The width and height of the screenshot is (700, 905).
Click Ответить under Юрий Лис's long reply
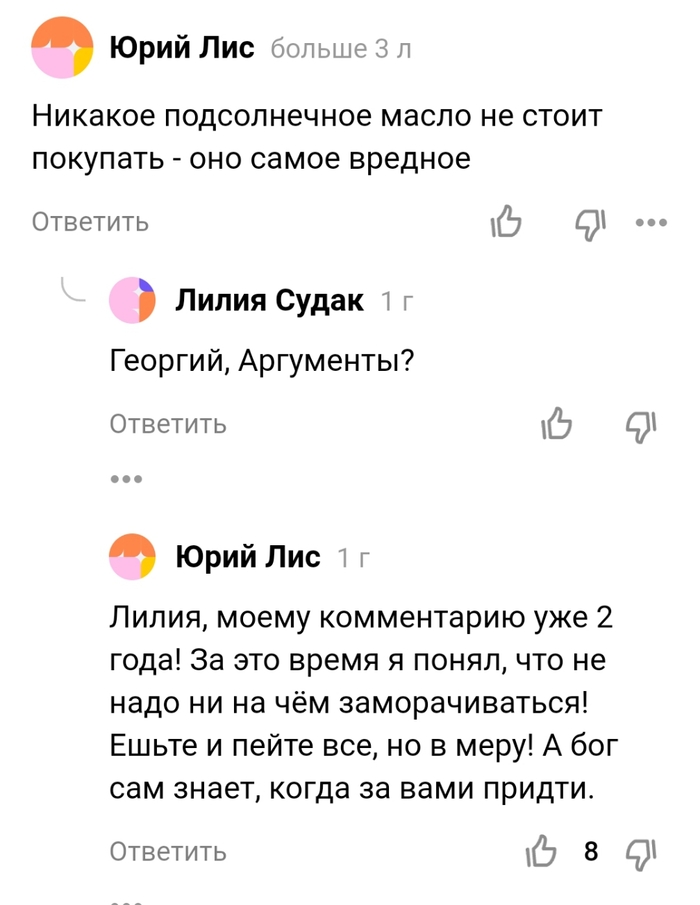[x=167, y=851]
